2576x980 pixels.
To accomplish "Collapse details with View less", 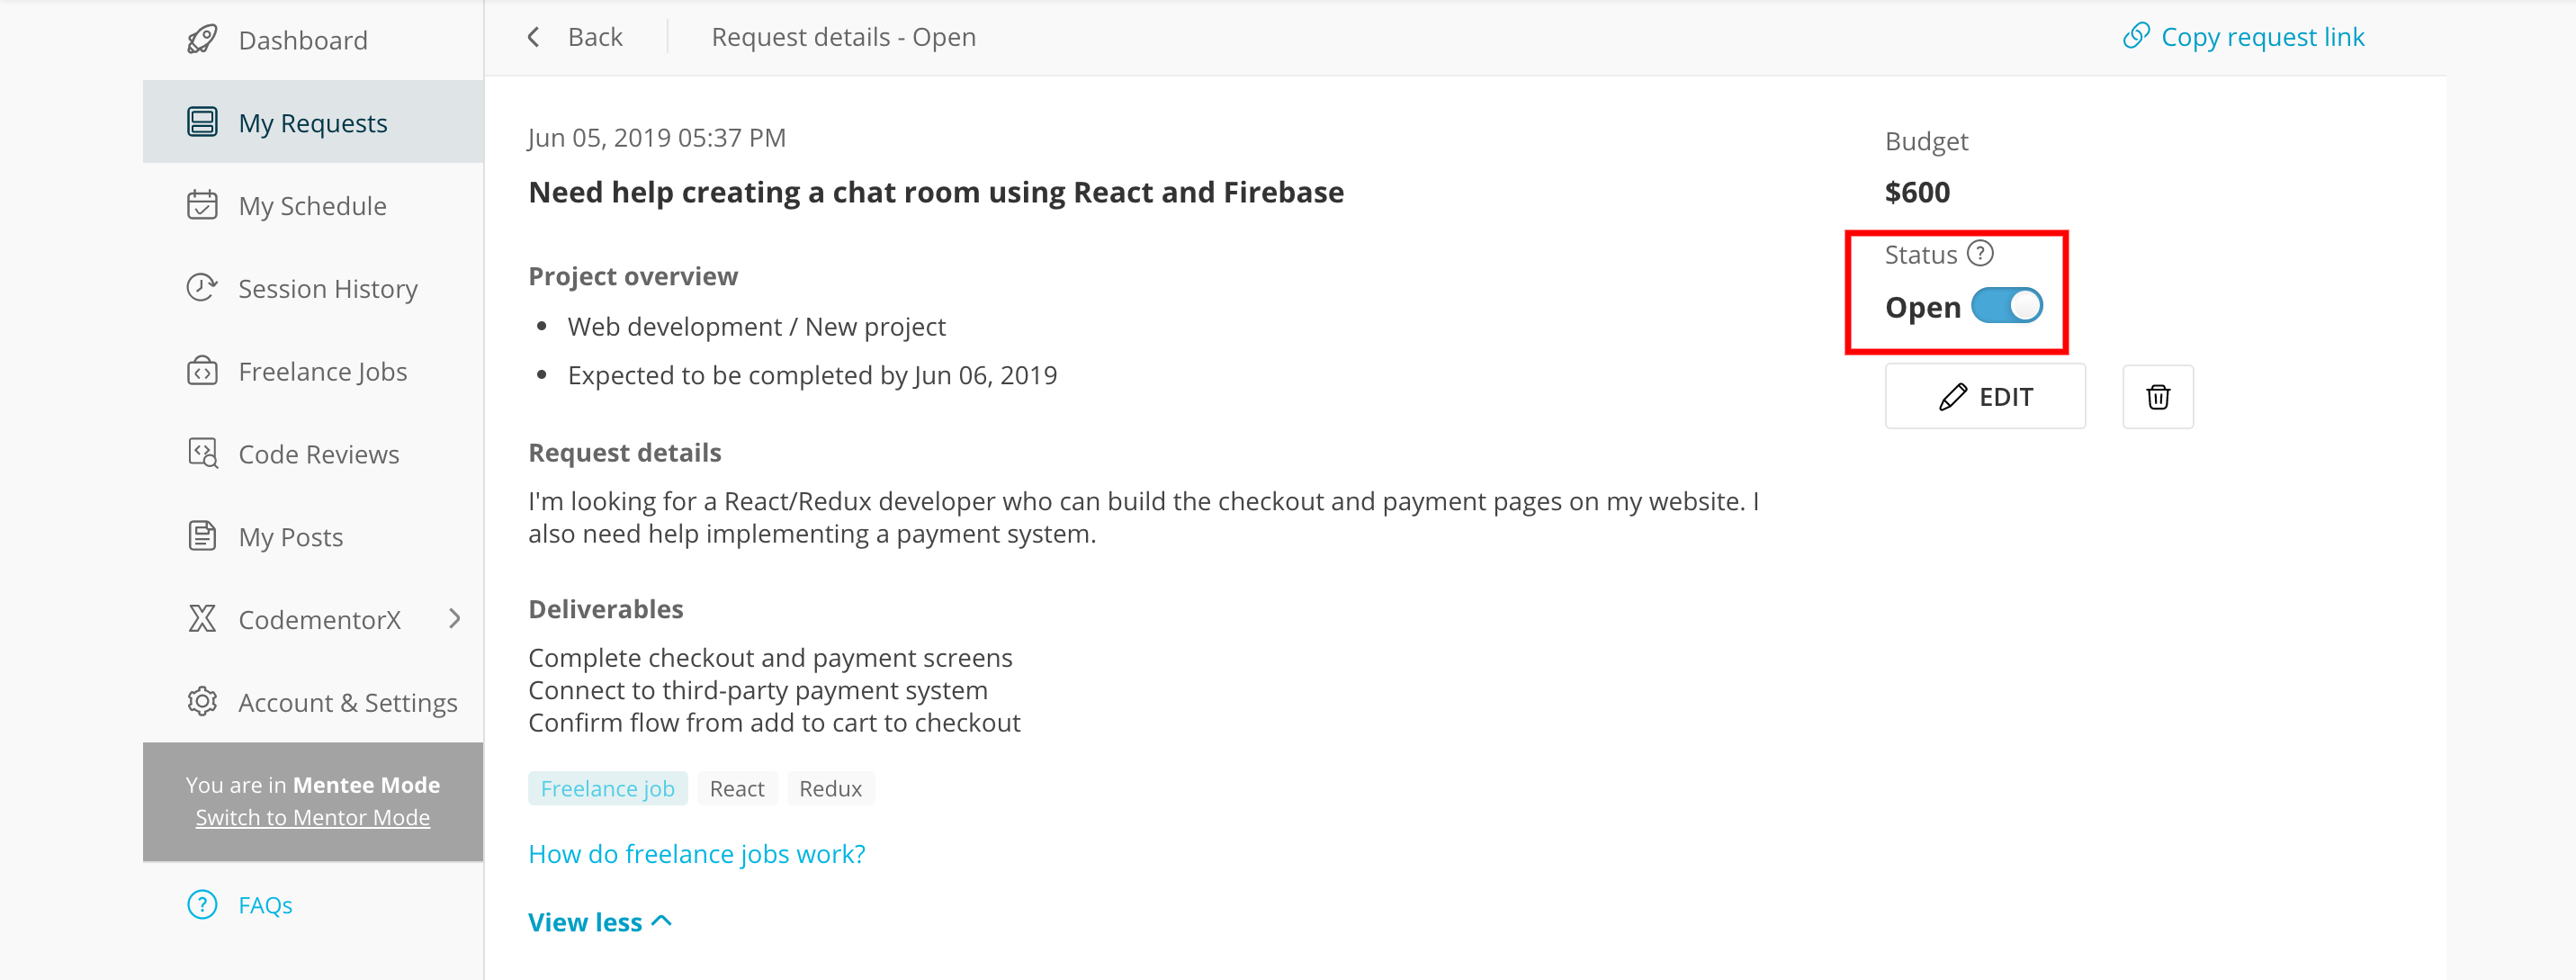I will pyautogui.click(x=600, y=922).
